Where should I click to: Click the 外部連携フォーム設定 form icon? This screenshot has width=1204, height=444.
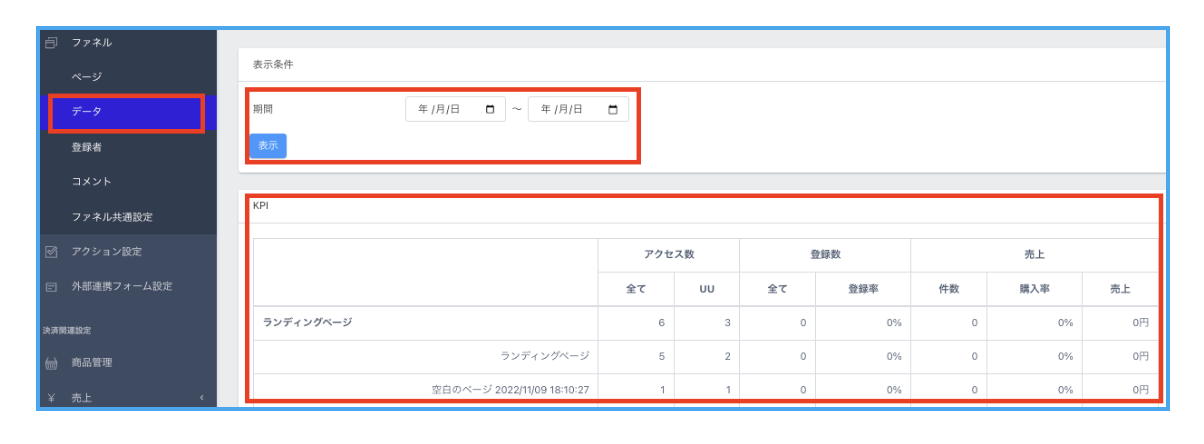click(51, 287)
